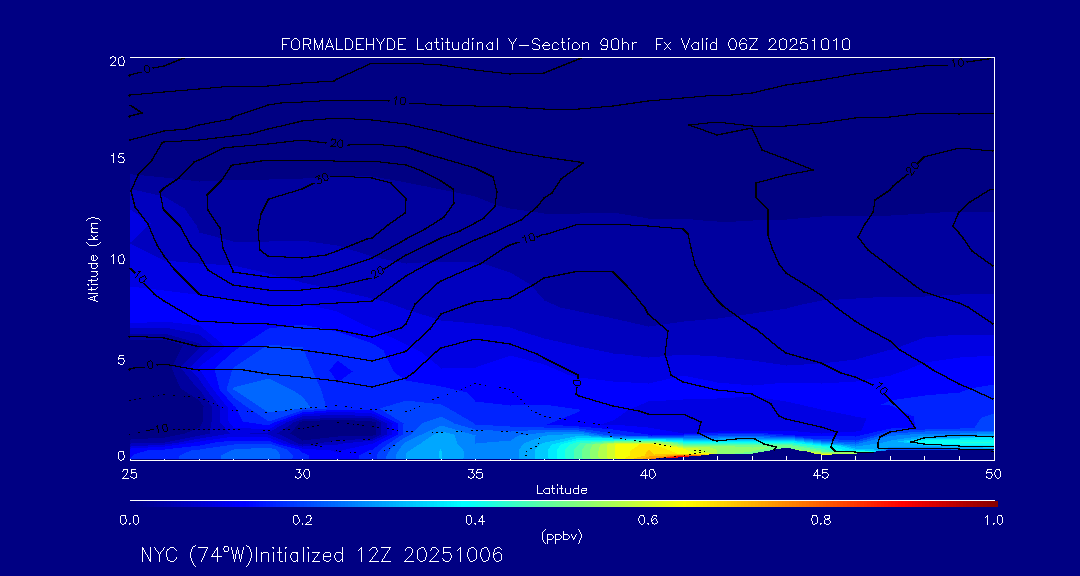This screenshot has height=576, width=1080.
Task: Click the colorbar value 0.4
Action: [475, 520]
